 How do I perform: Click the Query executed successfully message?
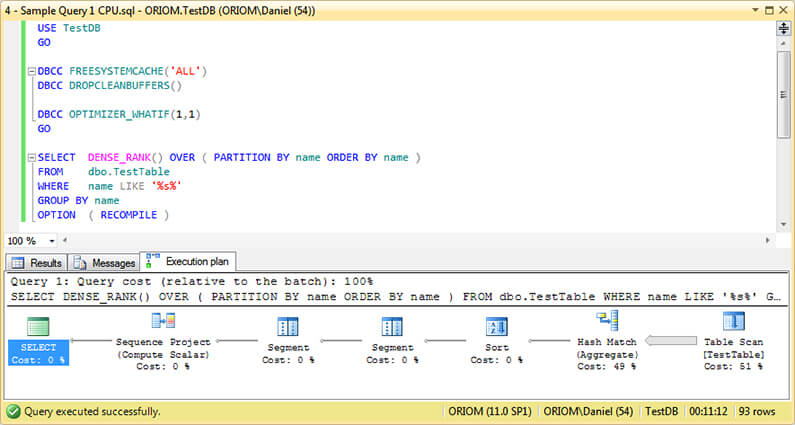click(x=92, y=411)
